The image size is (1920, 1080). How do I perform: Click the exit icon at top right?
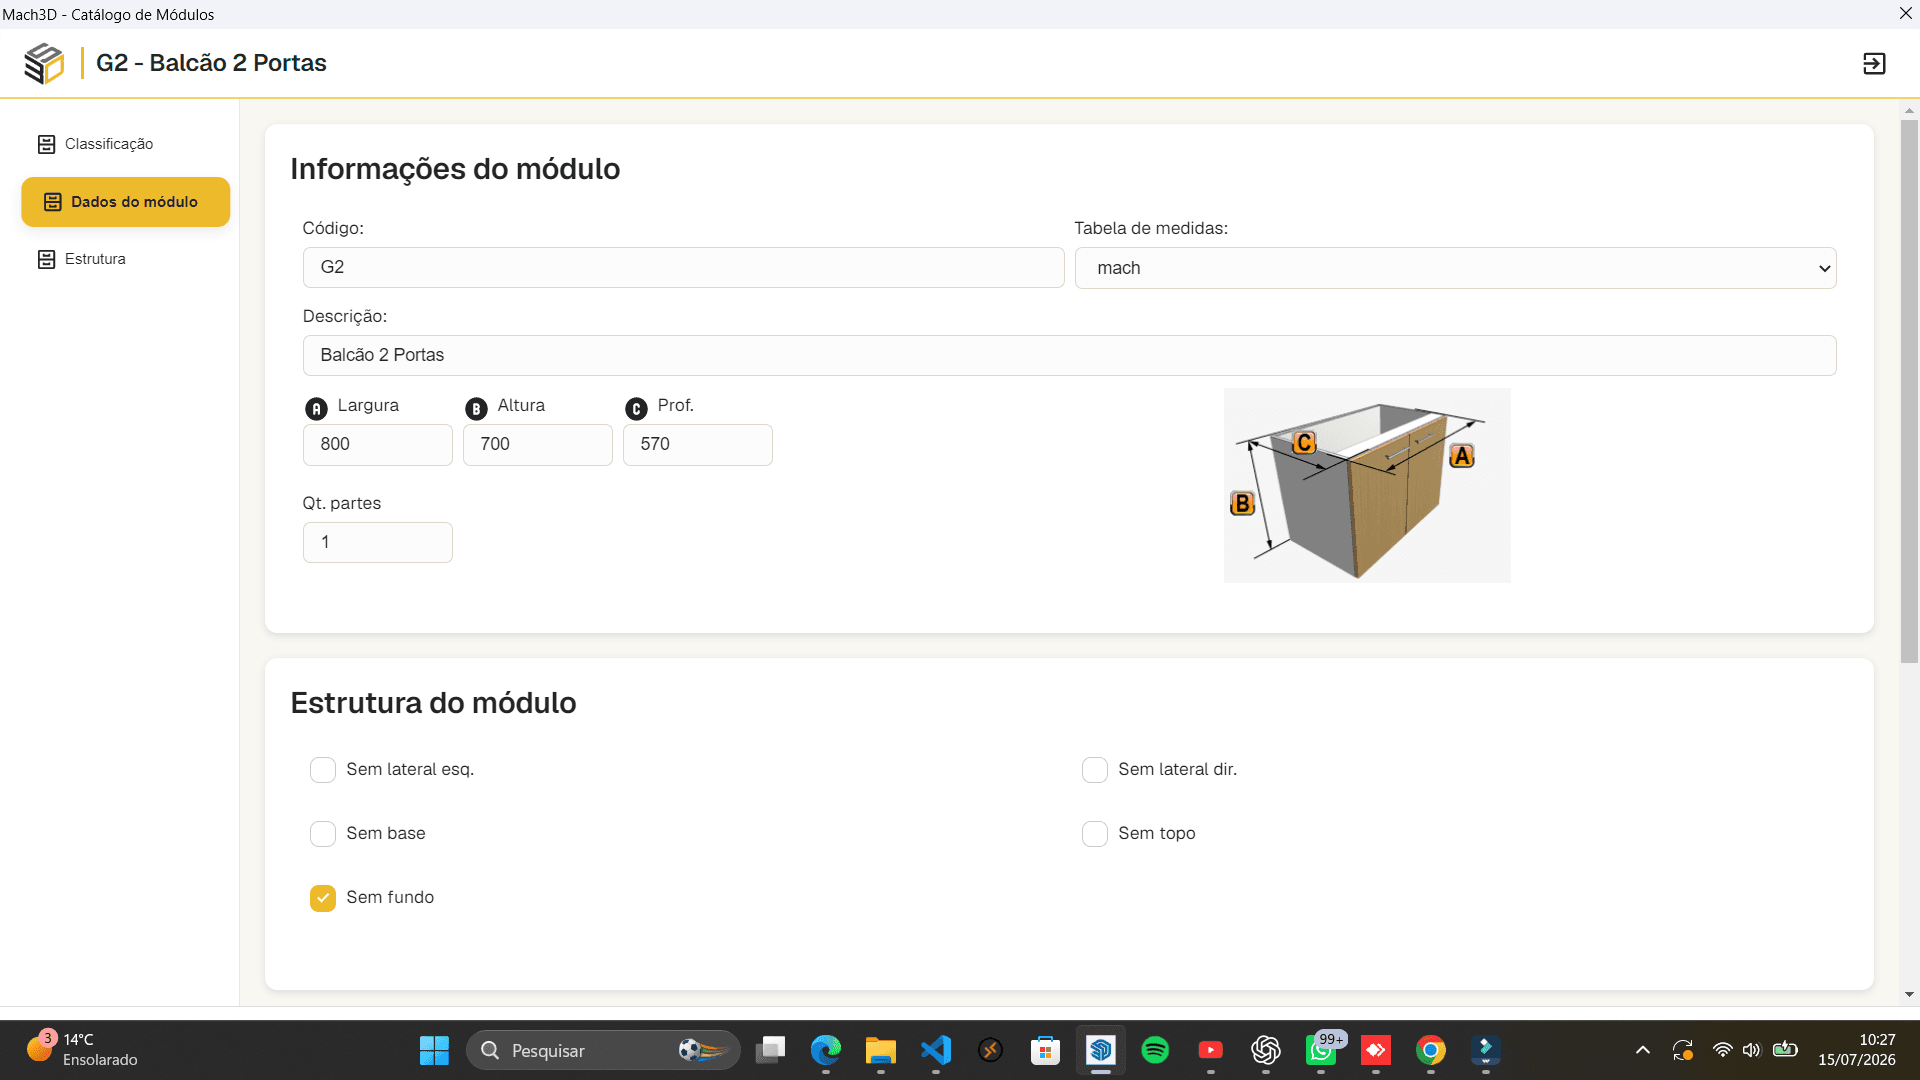point(1874,64)
